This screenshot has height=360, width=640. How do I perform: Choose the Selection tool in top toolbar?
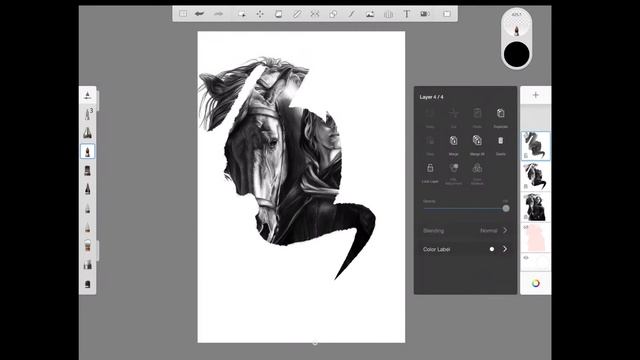(242, 14)
